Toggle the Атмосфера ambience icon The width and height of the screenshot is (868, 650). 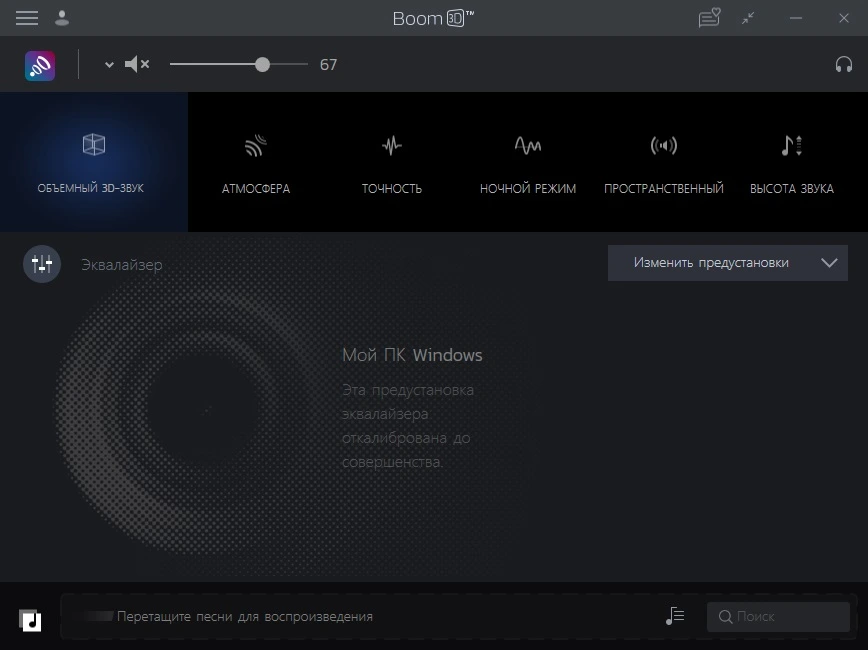click(256, 146)
